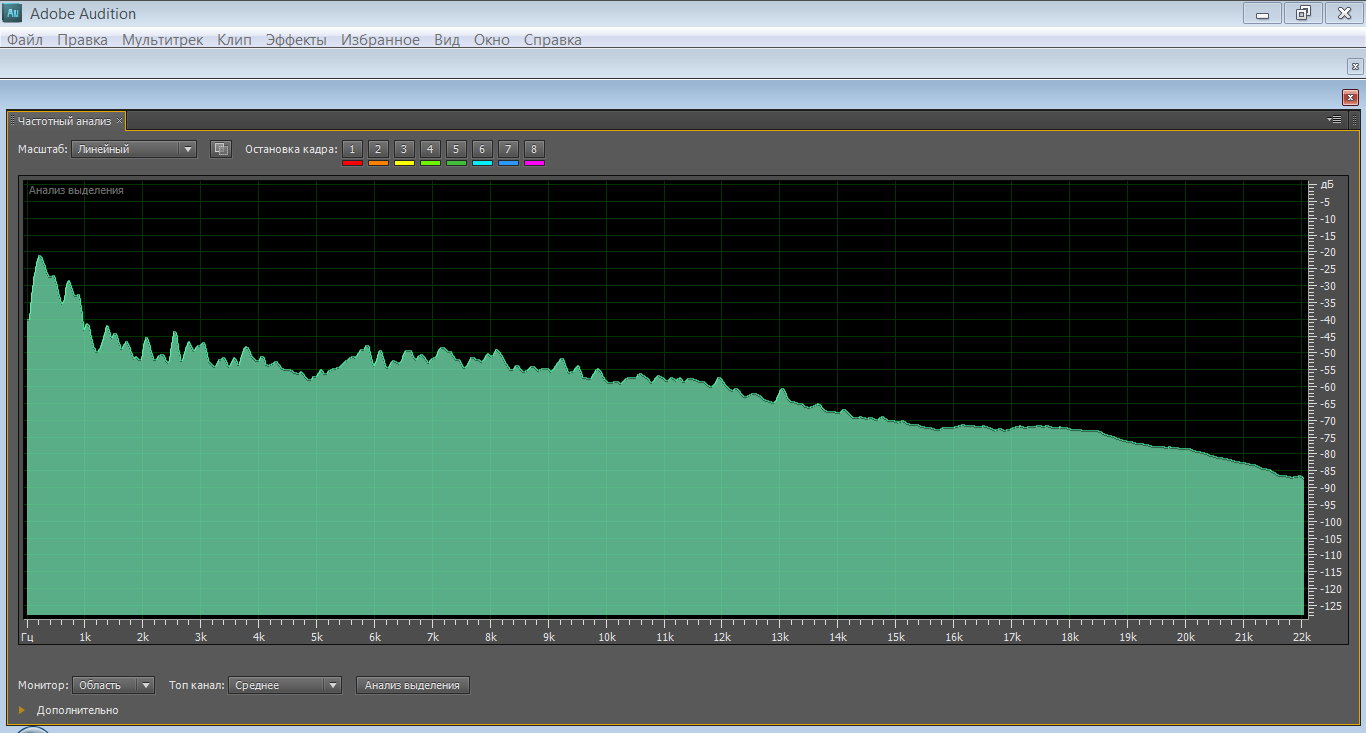The height and width of the screenshot is (733, 1366).
Task: Toggle freeze frame button 2
Action: [378, 149]
